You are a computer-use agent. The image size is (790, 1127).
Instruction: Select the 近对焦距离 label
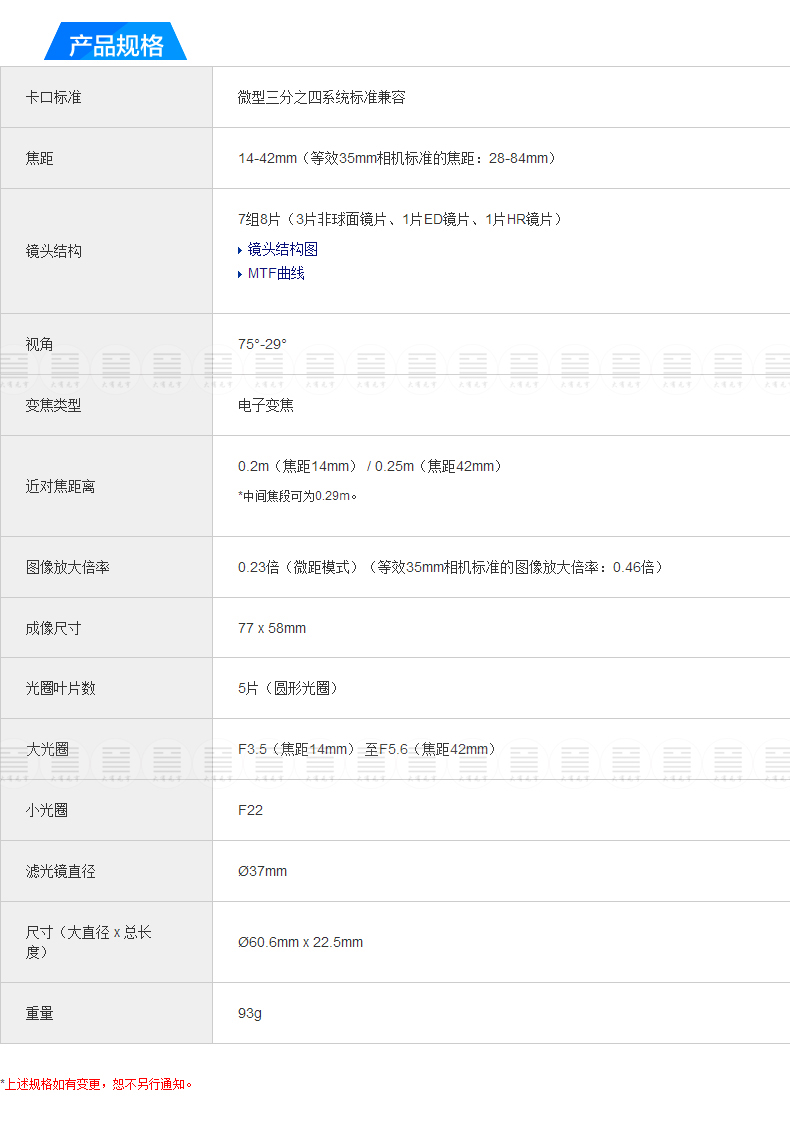[60, 487]
